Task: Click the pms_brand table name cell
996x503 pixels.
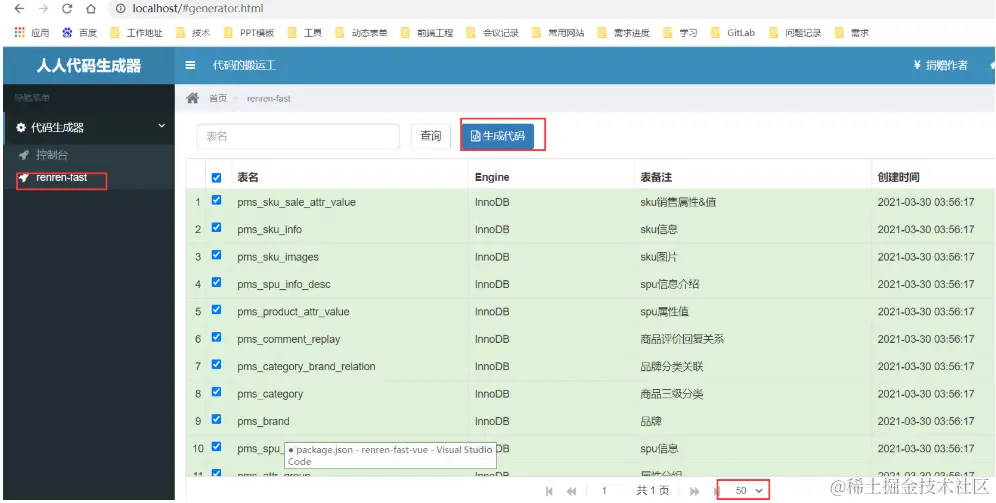Action: click(263, 421)
